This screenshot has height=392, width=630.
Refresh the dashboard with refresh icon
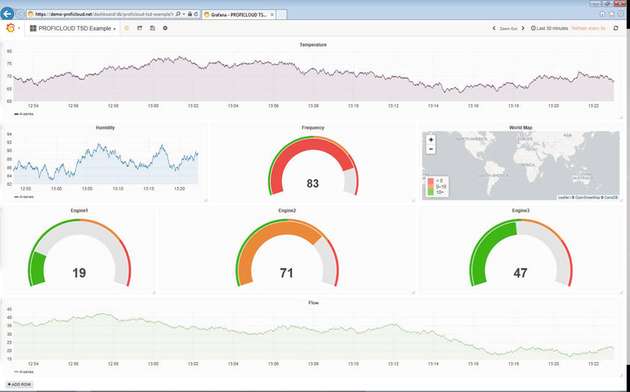tap(616, 29)
